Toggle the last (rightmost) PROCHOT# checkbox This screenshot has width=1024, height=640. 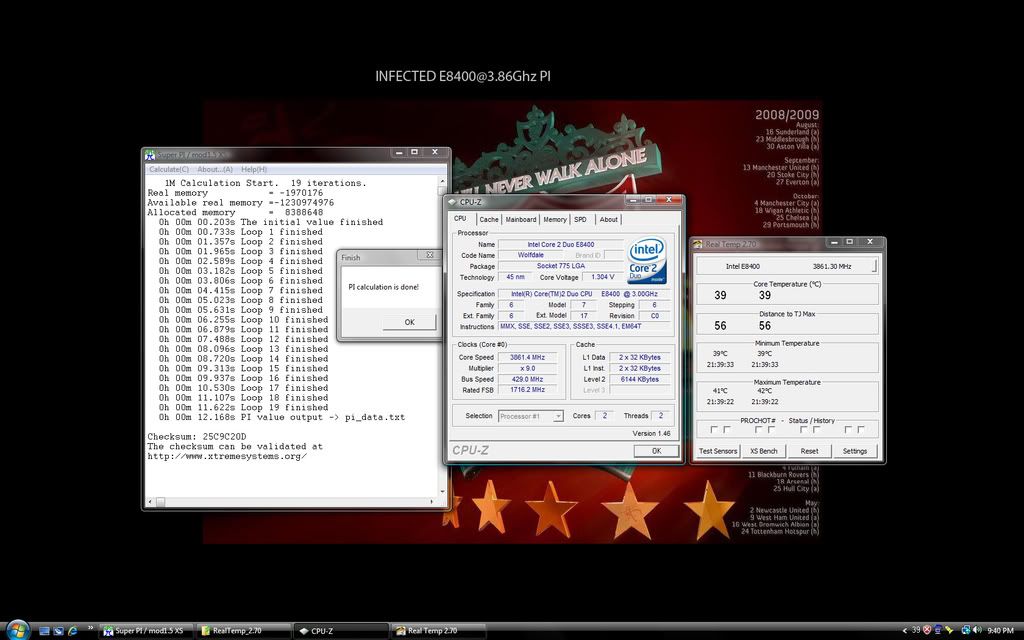point(861,430)
